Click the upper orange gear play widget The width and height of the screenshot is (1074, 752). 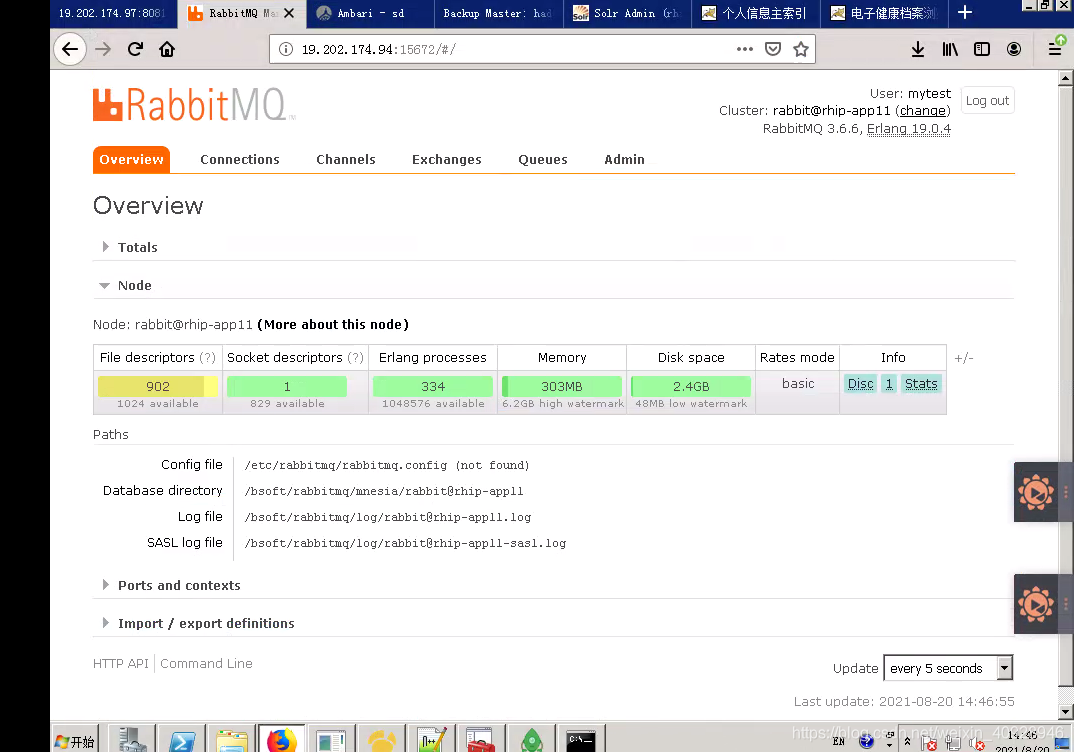(x=1036, y=492)
